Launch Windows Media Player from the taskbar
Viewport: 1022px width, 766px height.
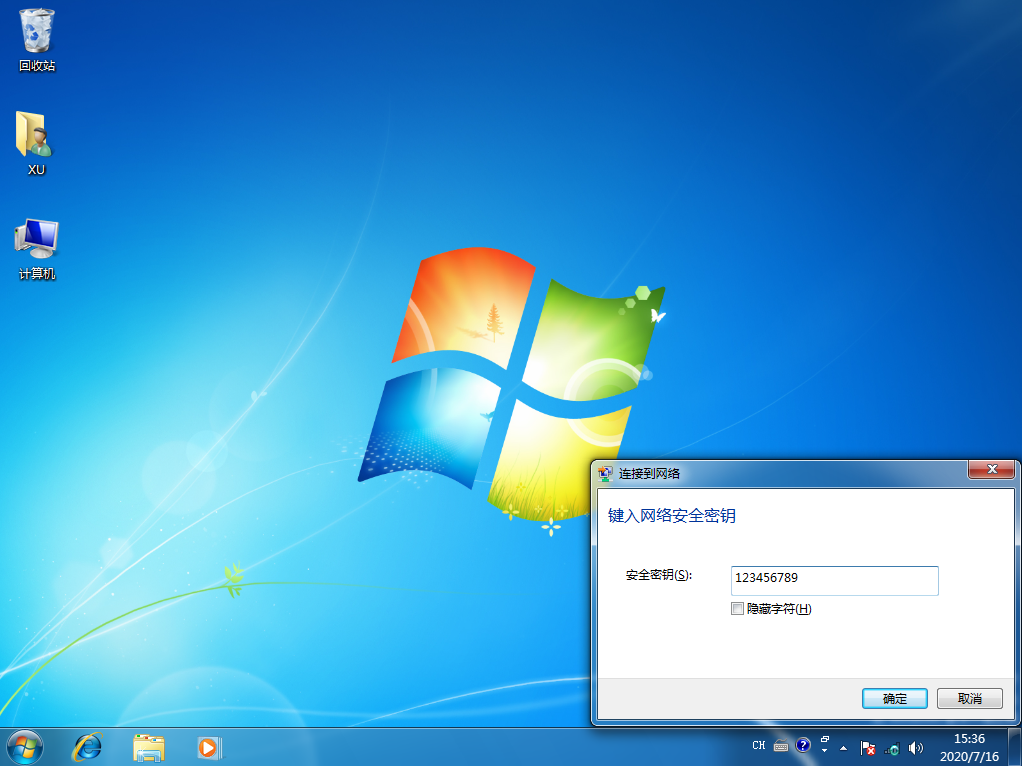(x=209, y=747)
